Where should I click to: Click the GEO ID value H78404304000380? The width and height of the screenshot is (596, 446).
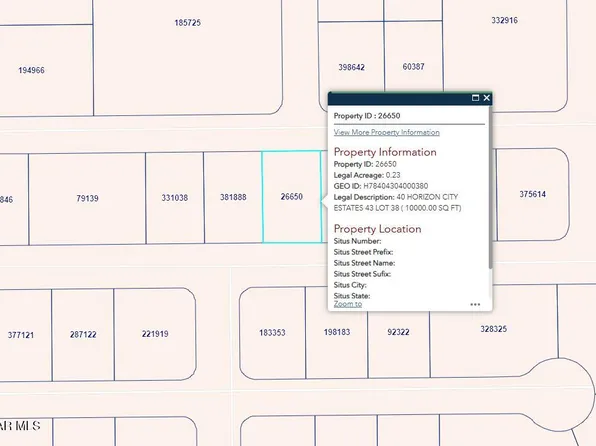(x=396, y=186)
